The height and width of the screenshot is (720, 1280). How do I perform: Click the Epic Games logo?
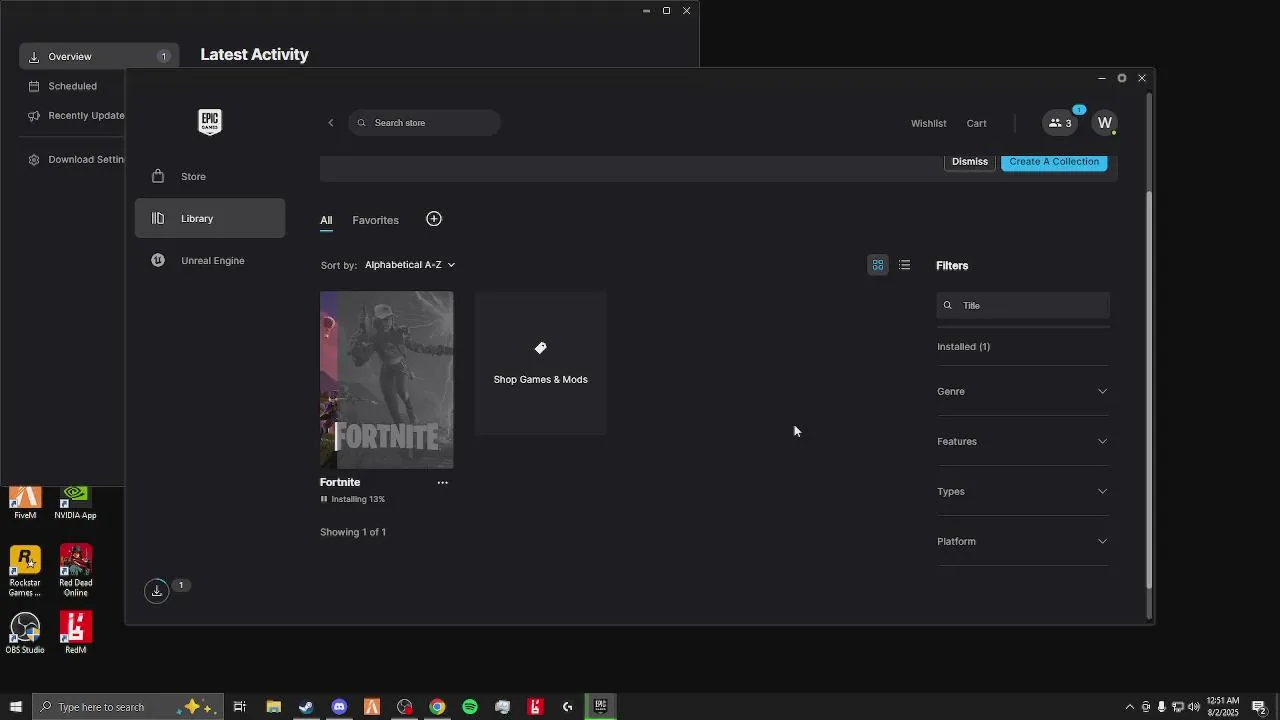tap(210, 122)
